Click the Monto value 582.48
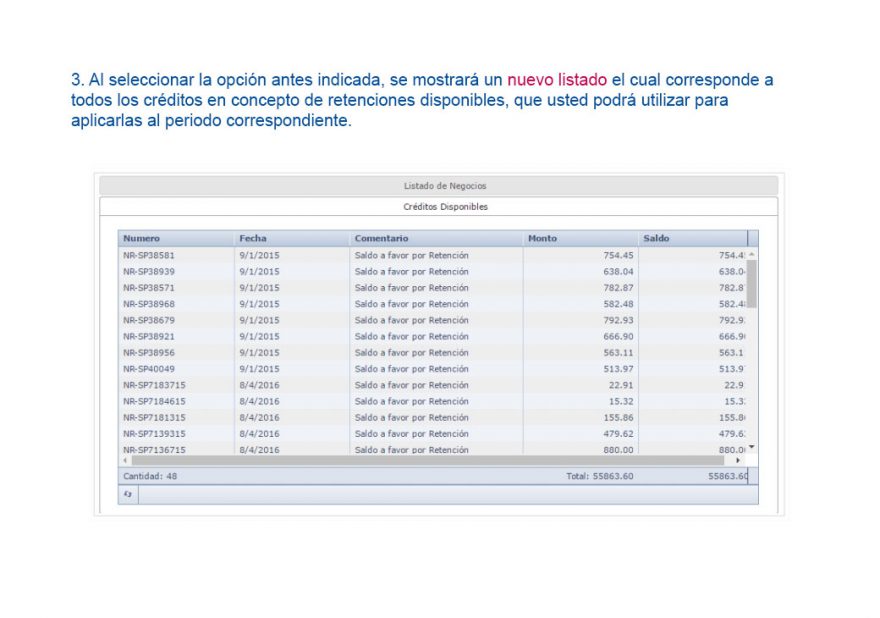880x618 pixels. (618, 304)
